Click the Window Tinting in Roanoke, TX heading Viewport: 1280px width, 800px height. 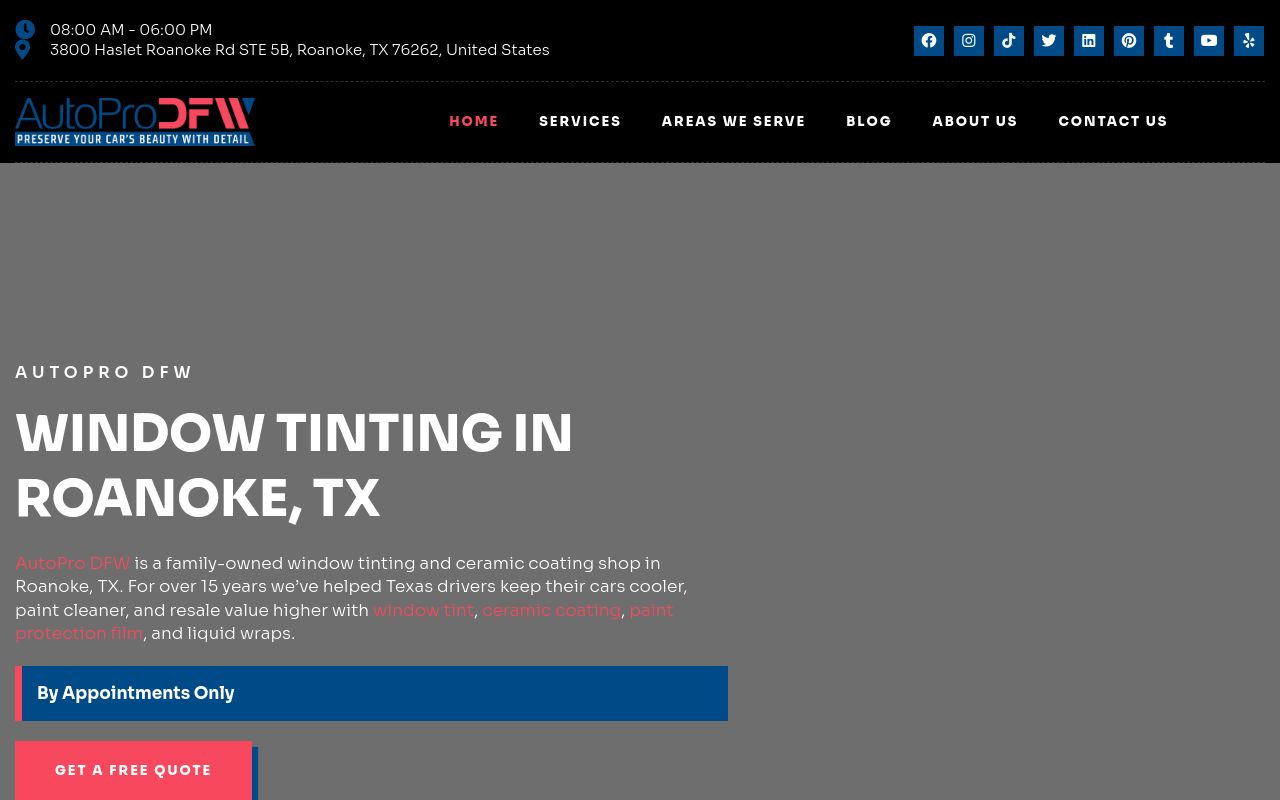tap(294, 465)
